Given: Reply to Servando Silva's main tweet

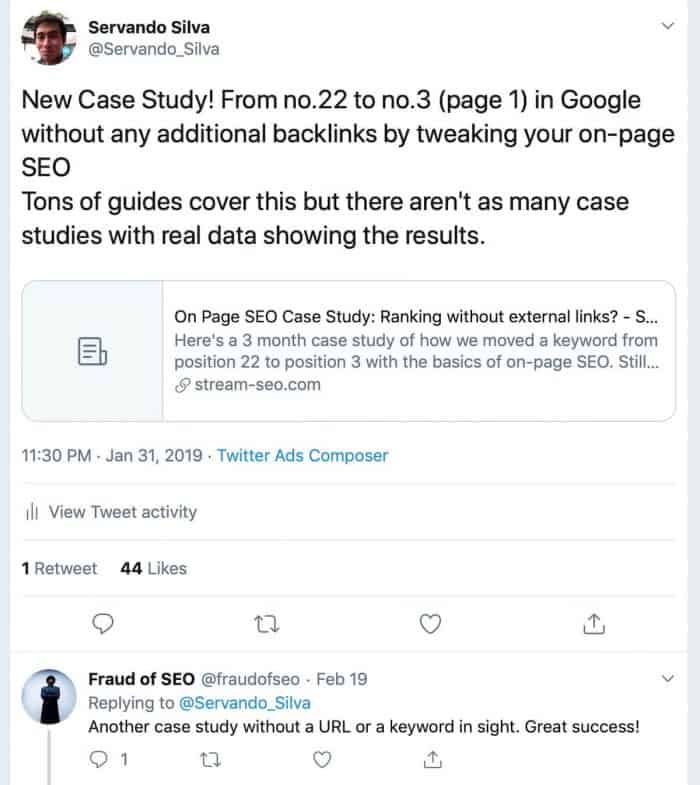Looking at the screenshot, I should (x=103, y=624).
